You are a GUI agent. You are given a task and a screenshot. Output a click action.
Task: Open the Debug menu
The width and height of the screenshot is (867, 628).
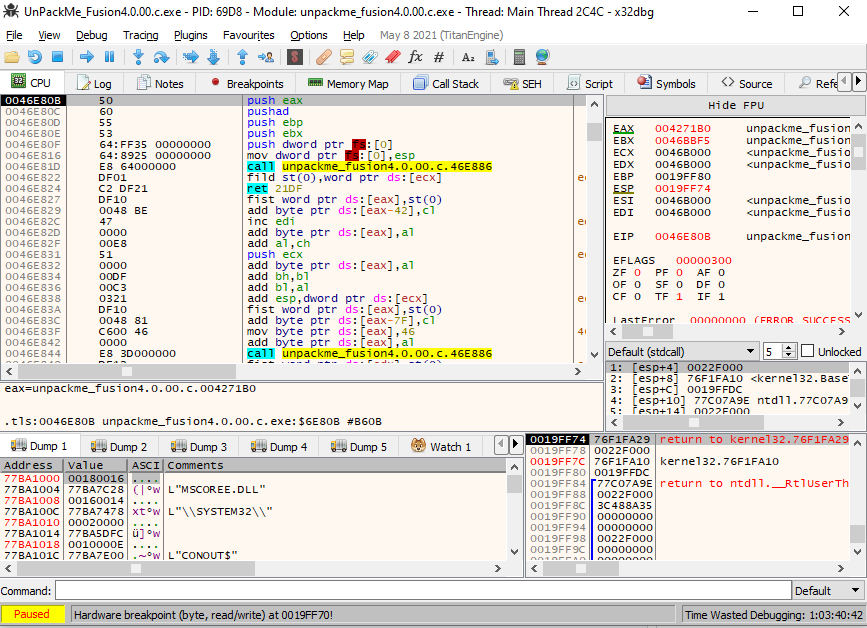pyautogui.click(x=91, y=34)
